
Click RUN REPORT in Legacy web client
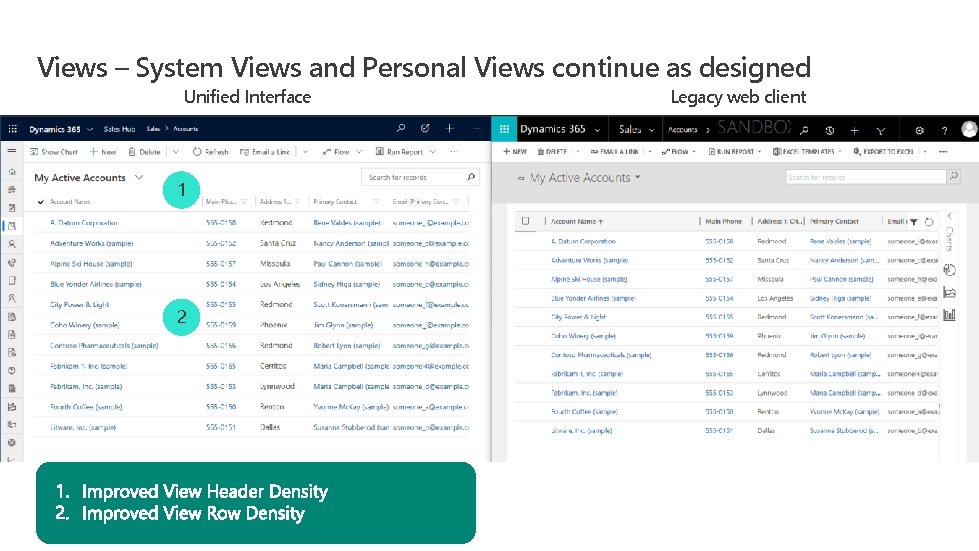pos(731,152)
